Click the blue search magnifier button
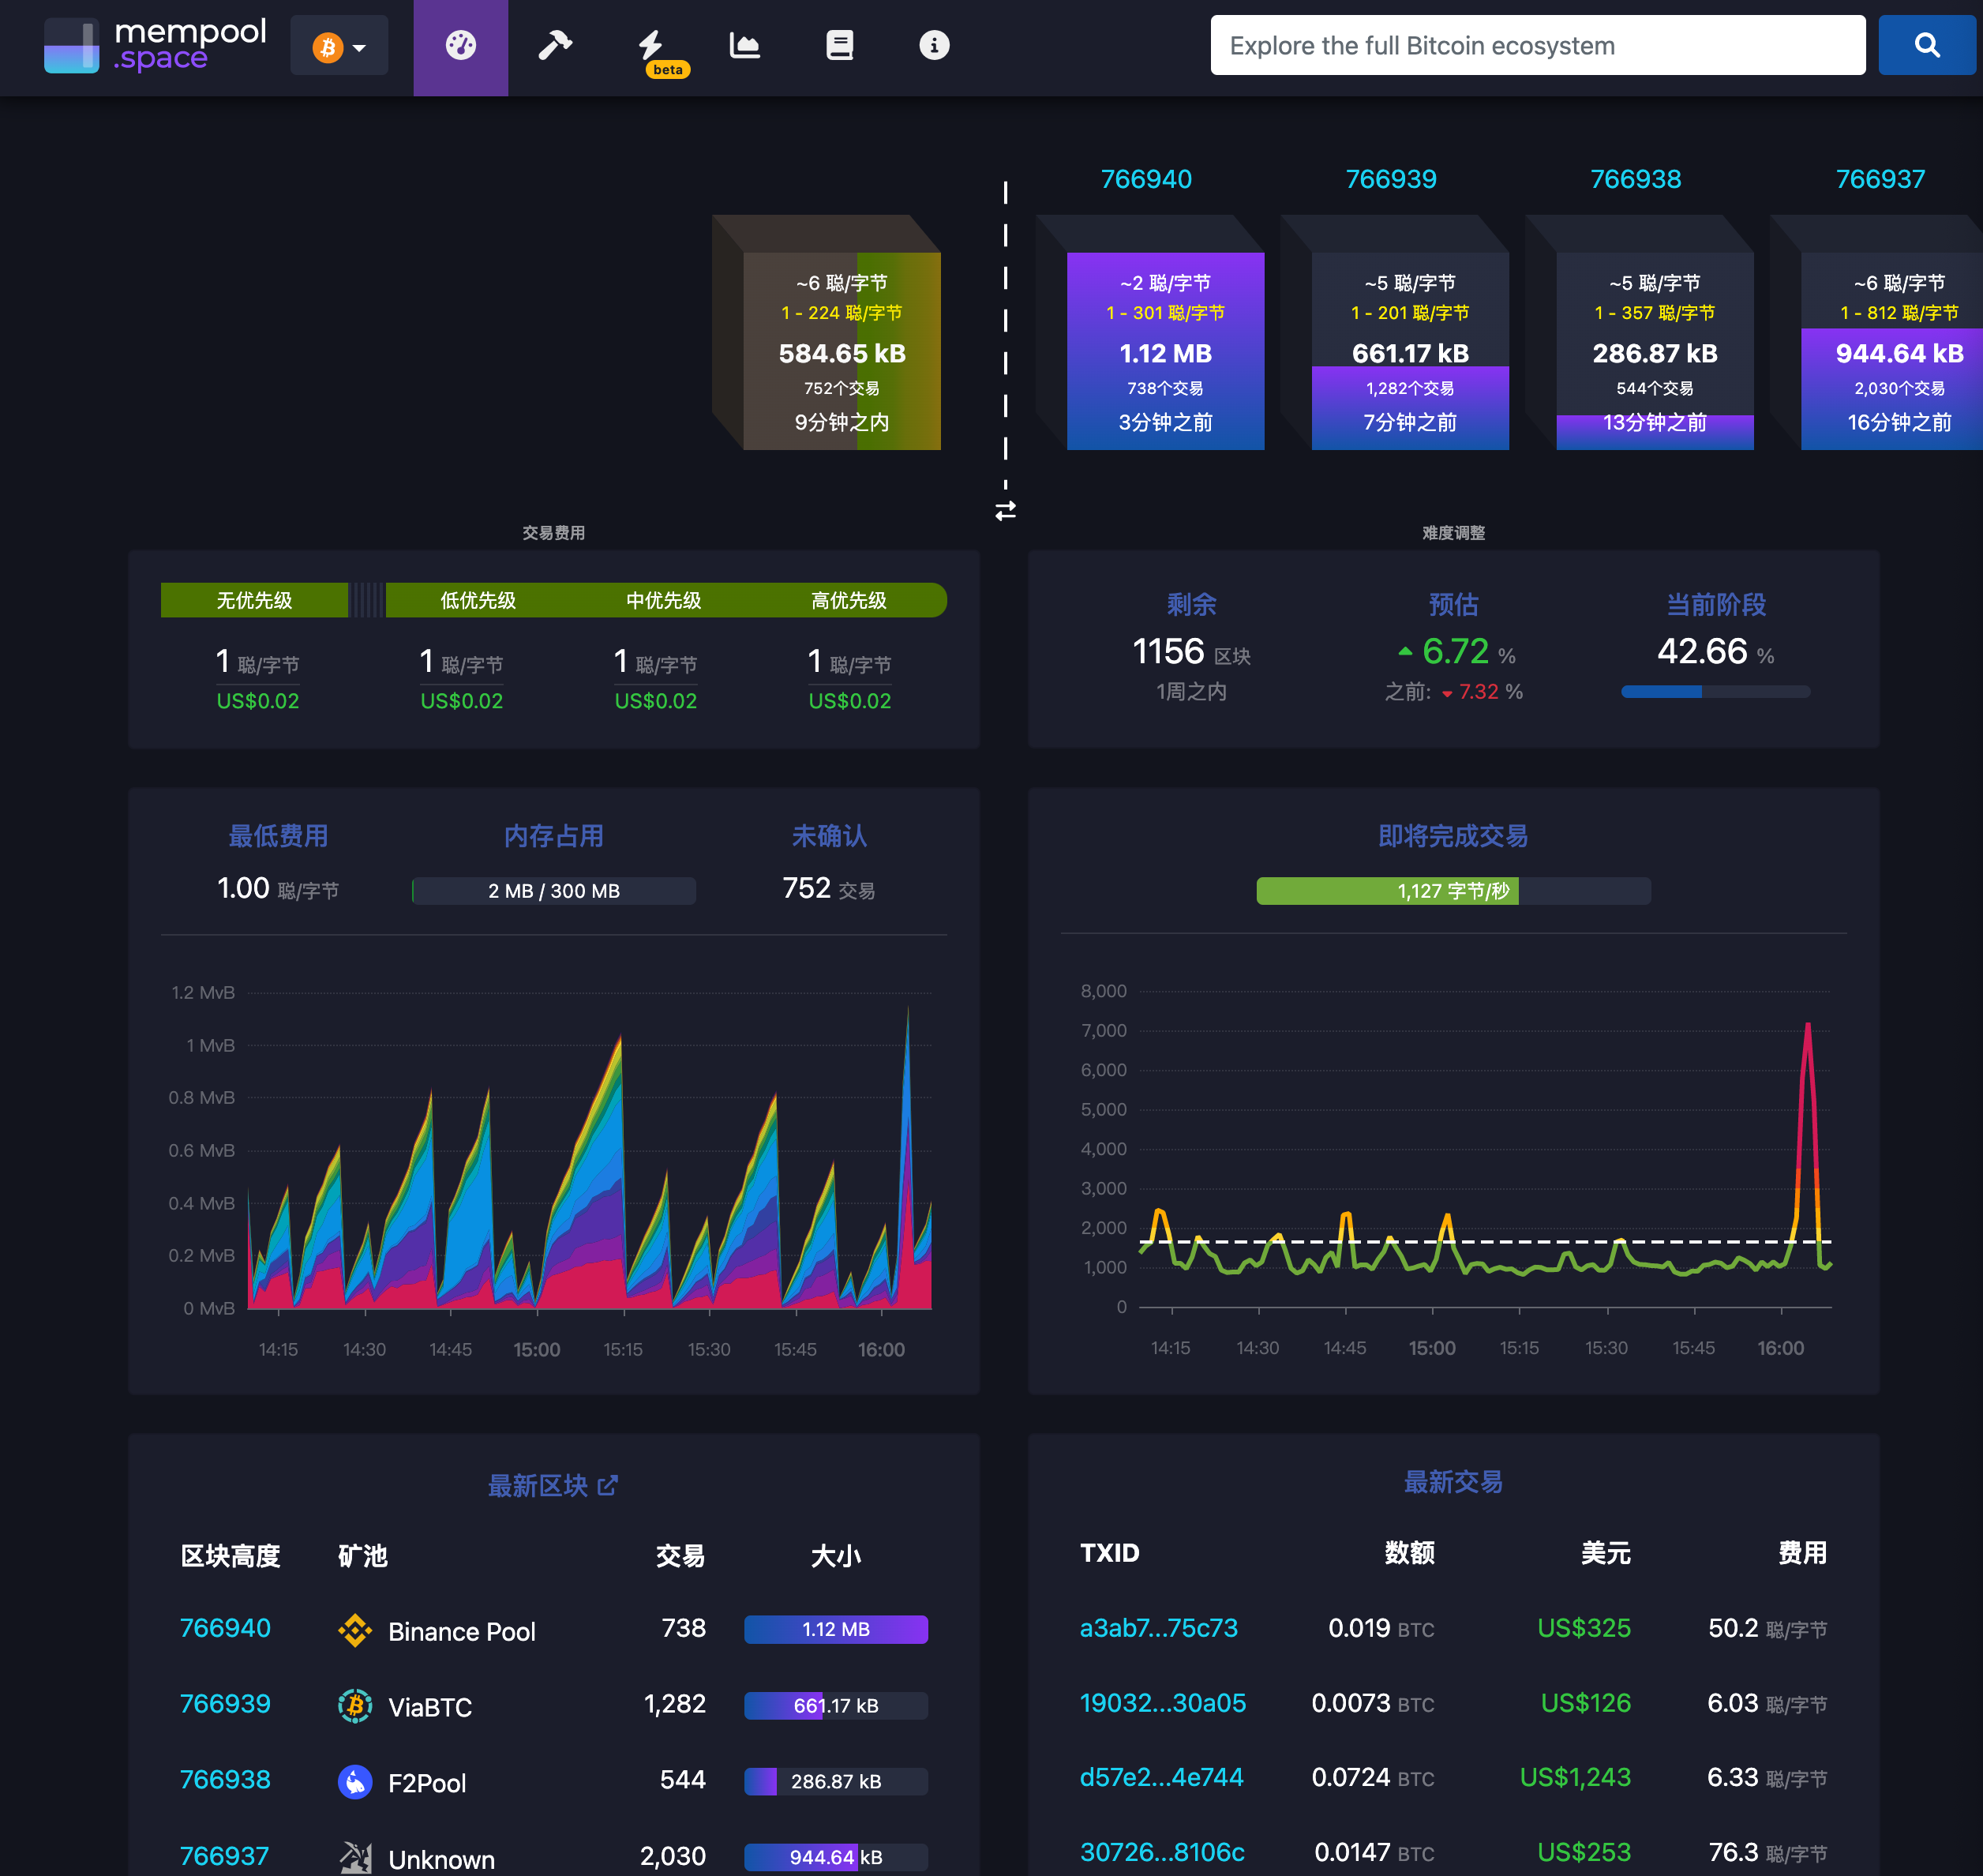The width and height of the screenshot is (1983, 1876). 1925,46
